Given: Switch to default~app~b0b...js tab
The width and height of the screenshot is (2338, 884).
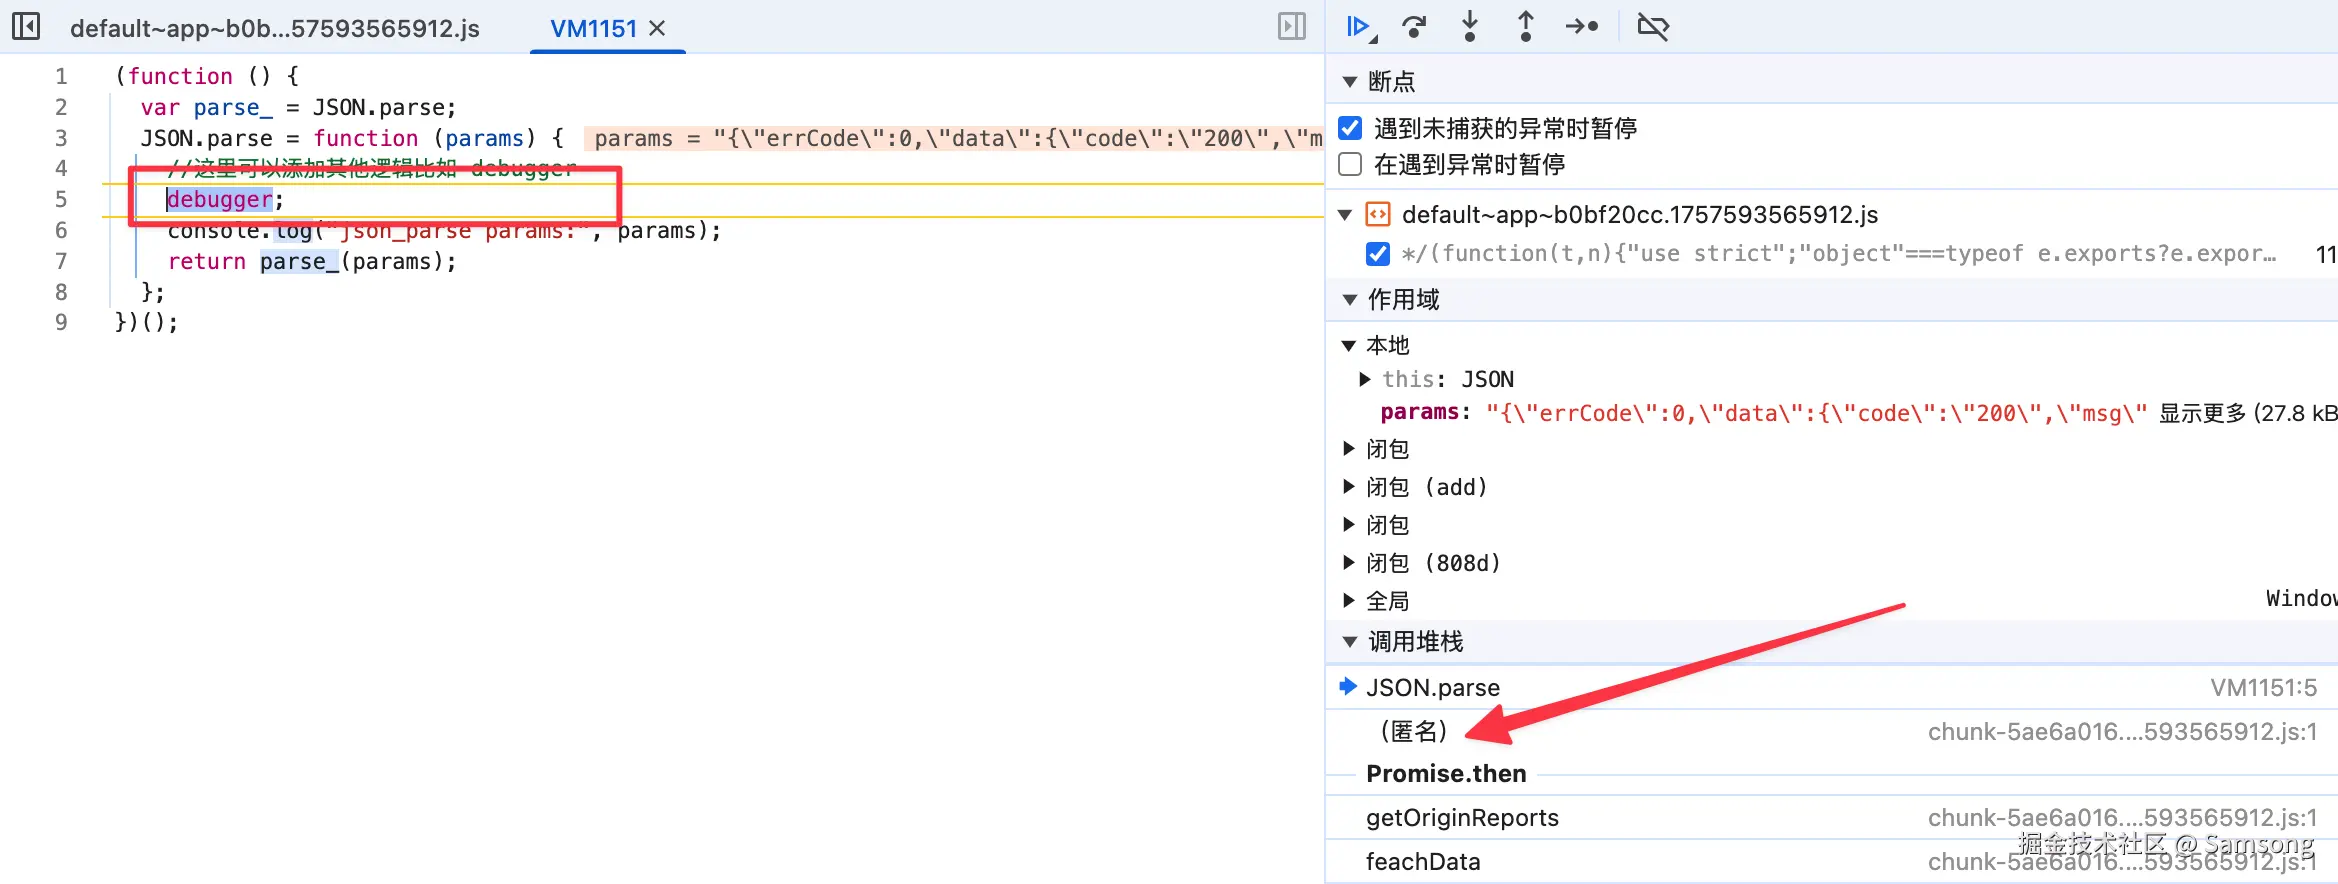Looking at the screenshot, I should pos(275,28).
